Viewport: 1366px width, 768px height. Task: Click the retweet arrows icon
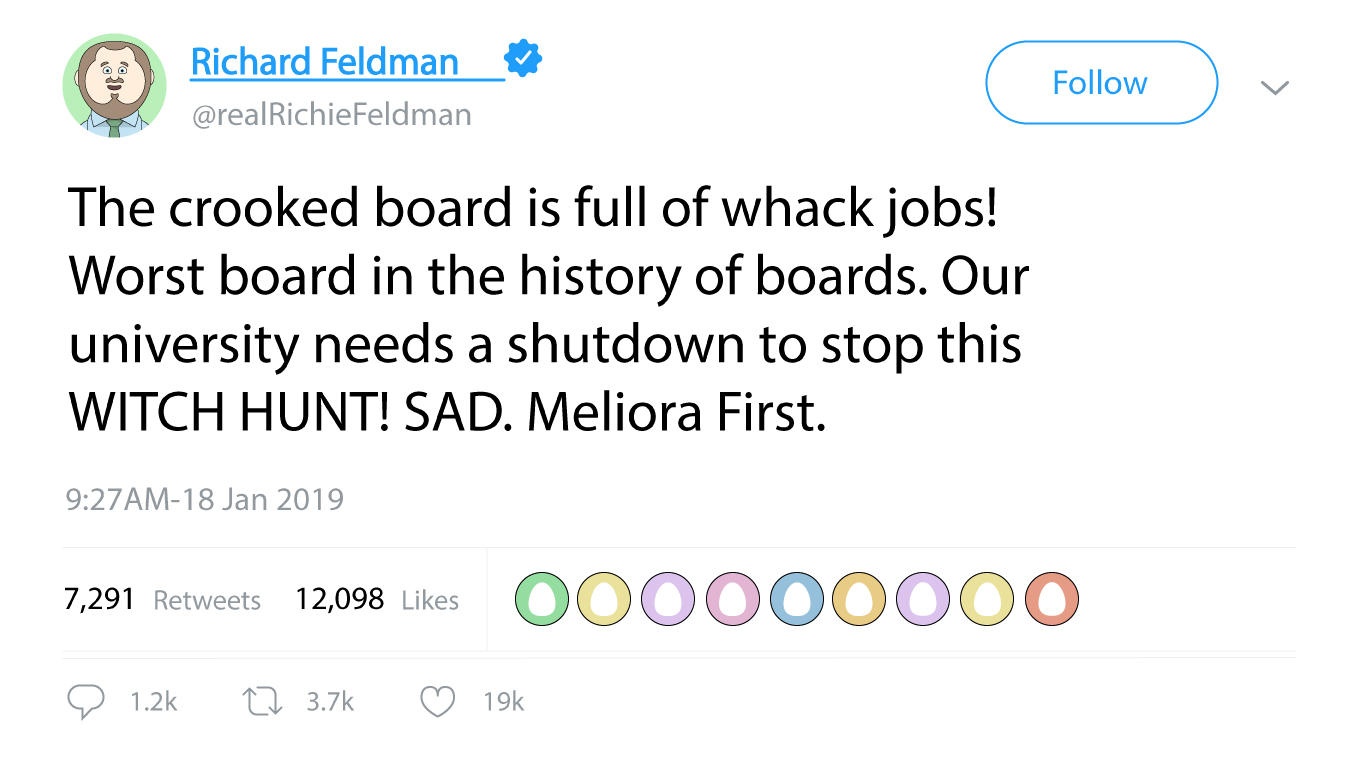262,702
